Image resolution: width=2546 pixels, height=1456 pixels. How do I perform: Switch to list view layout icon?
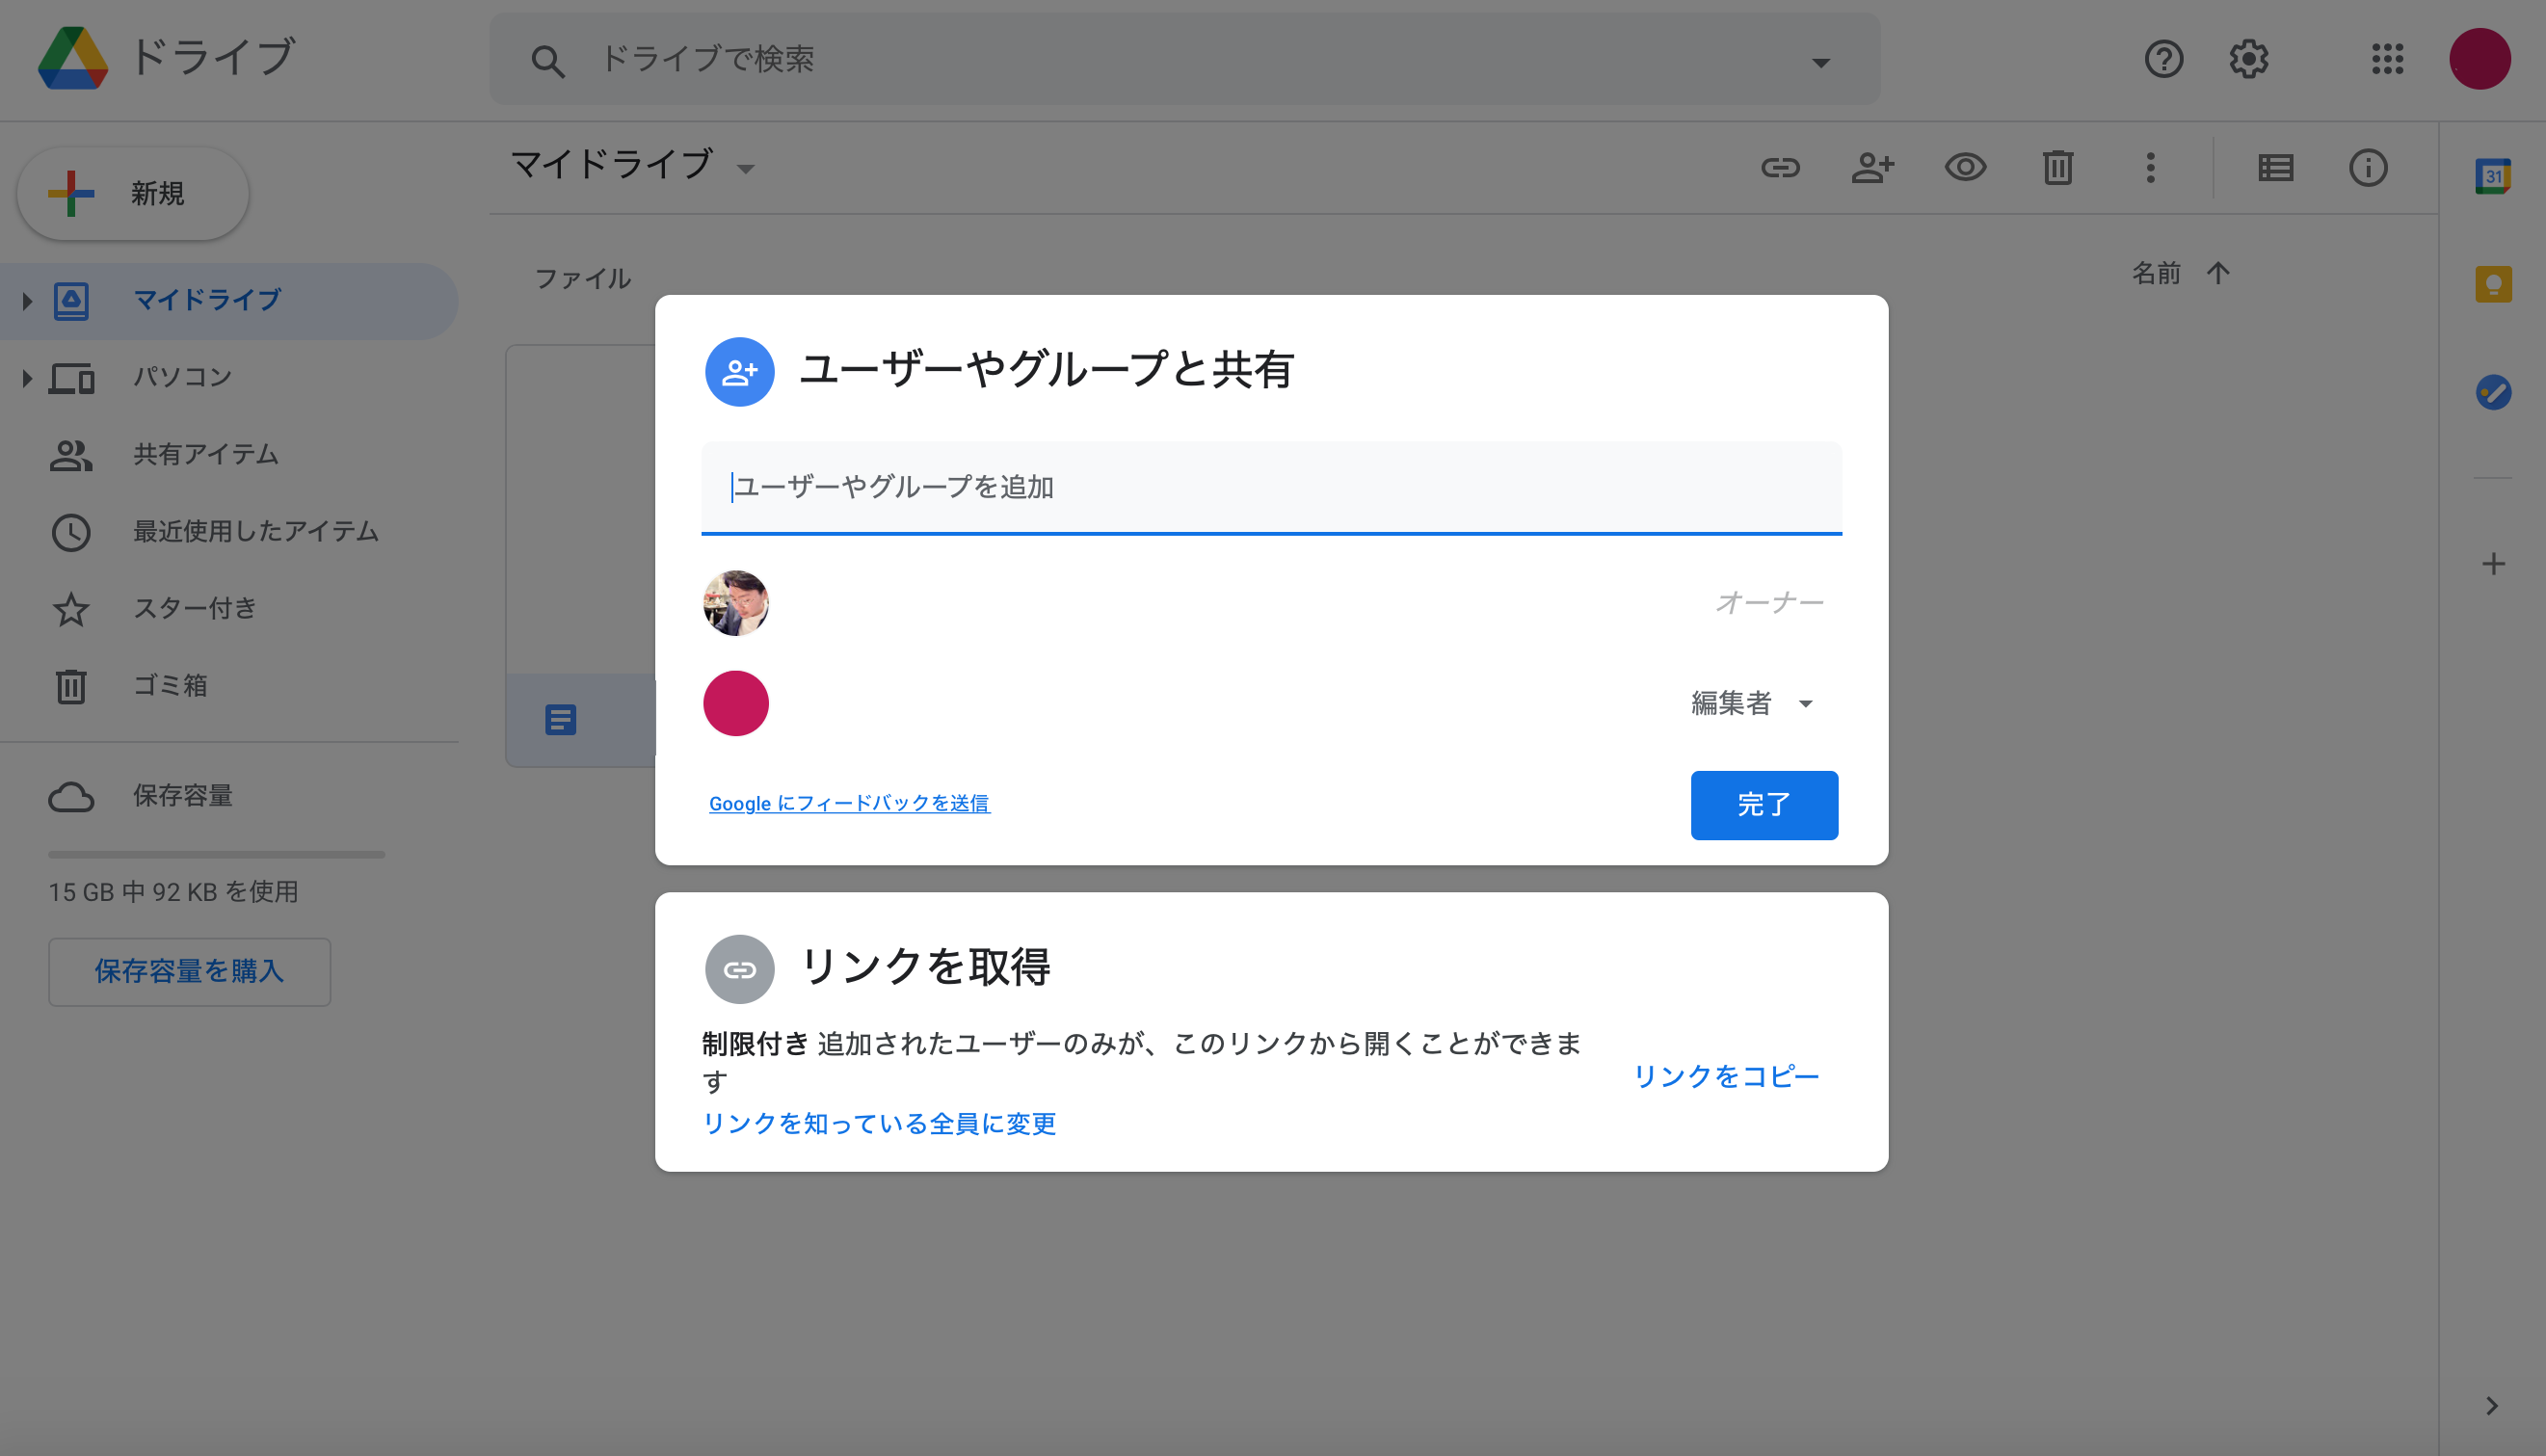2276,167
